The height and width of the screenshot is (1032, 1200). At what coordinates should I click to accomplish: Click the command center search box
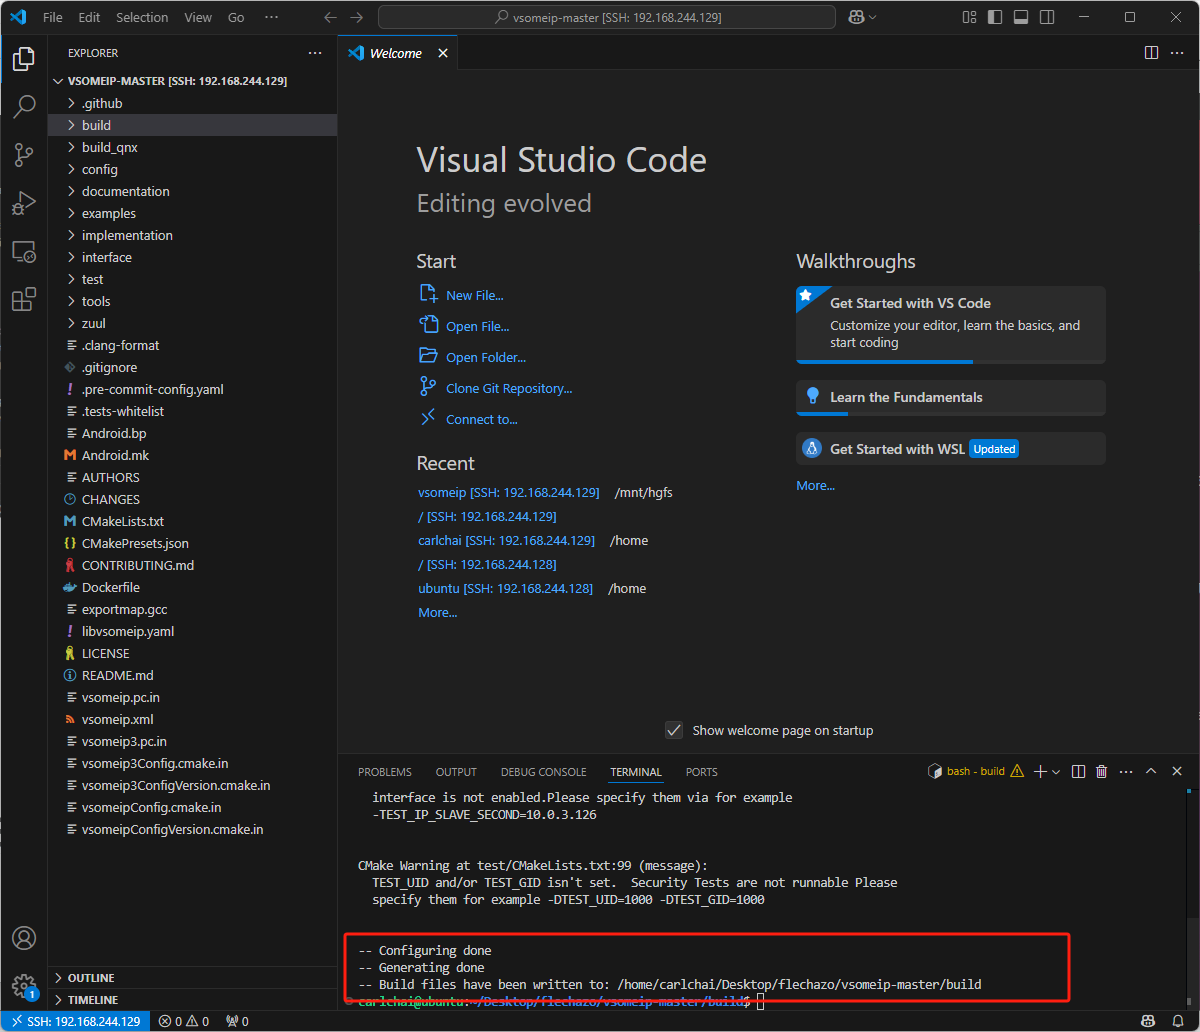607,17
